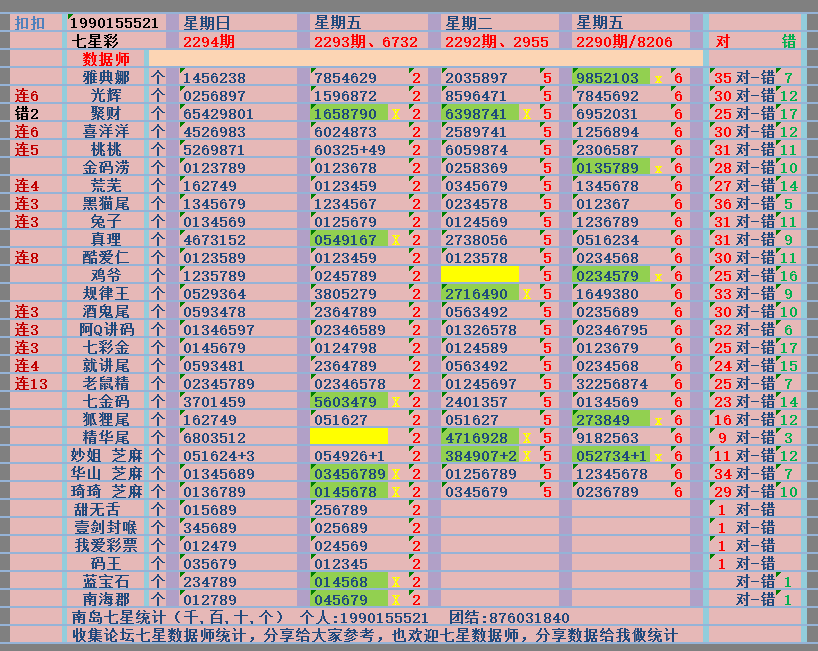Click the hourglass marker beside 6398741
The width and height of the screenshot is (818, 651).
(526, 114)
